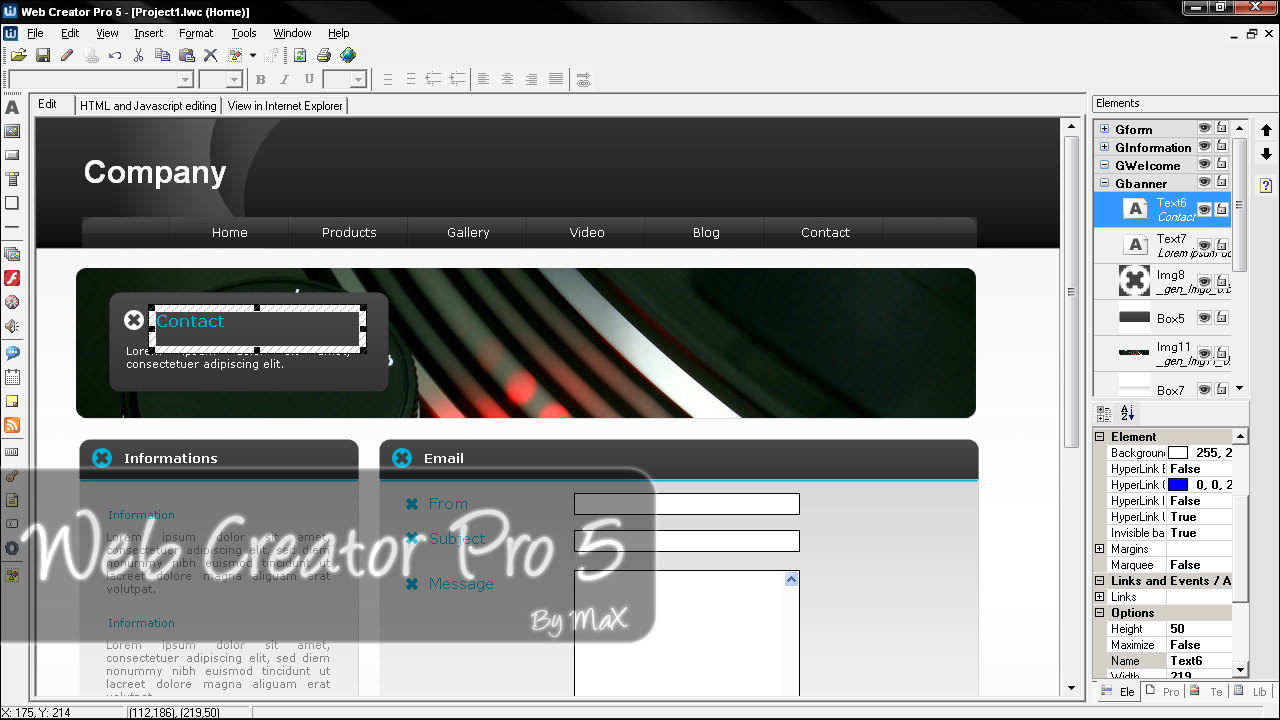This screenshot has width=1280, height=720.
Task: Click the globe publish icon in toolbar
Action: [348, 56]
